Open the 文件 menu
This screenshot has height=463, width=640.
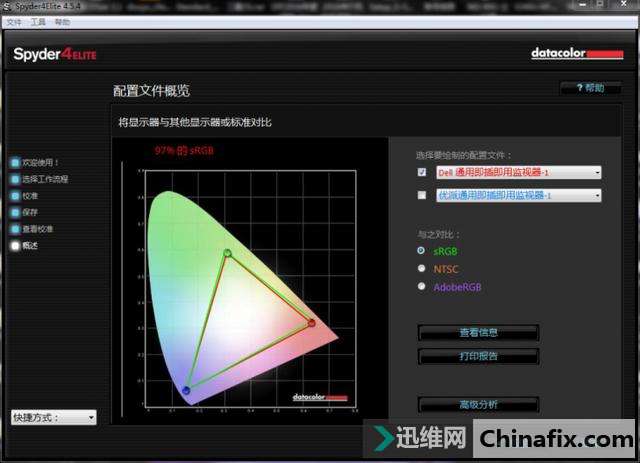(14, 22)
